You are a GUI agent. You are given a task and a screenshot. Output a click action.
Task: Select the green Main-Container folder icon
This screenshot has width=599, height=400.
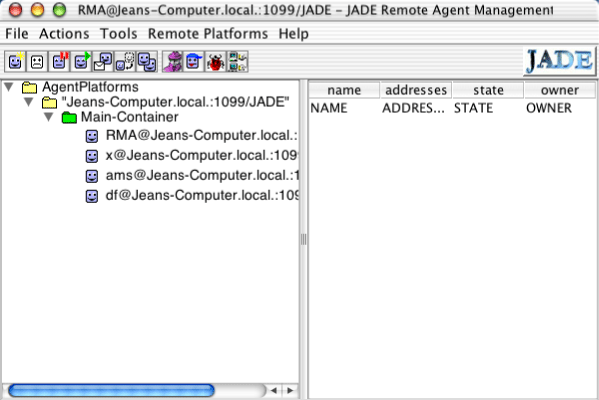69,117
